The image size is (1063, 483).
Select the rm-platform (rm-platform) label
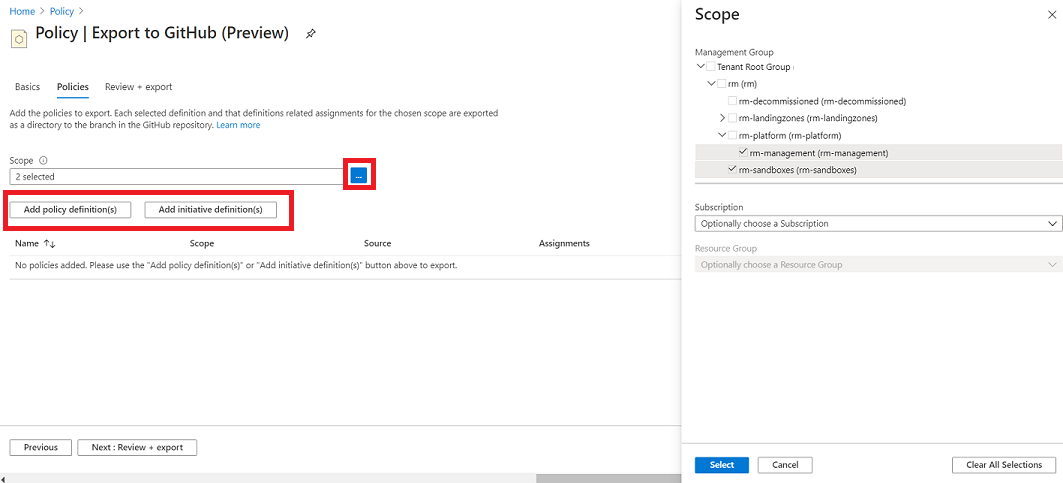(x=790, y=135)
